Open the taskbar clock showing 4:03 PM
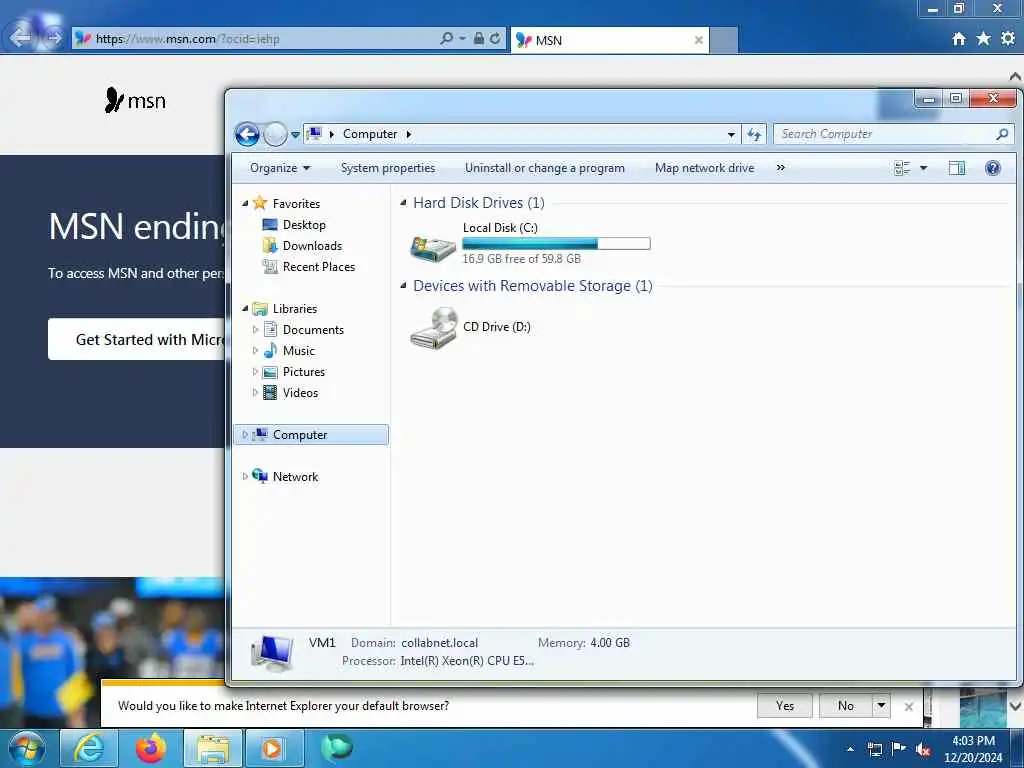This screenshot has height=768, width=1024. point(973,749)
